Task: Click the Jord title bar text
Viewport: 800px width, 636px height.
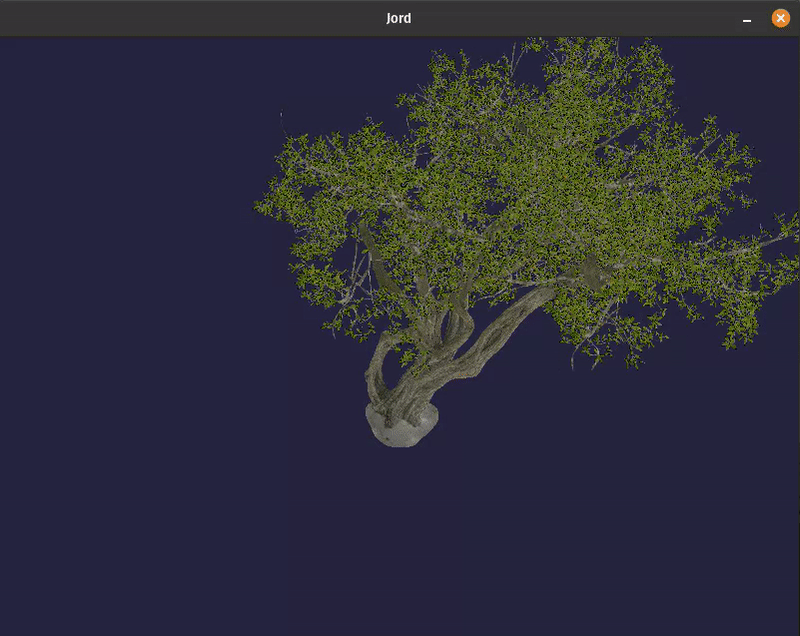Action: pos(398,18)
